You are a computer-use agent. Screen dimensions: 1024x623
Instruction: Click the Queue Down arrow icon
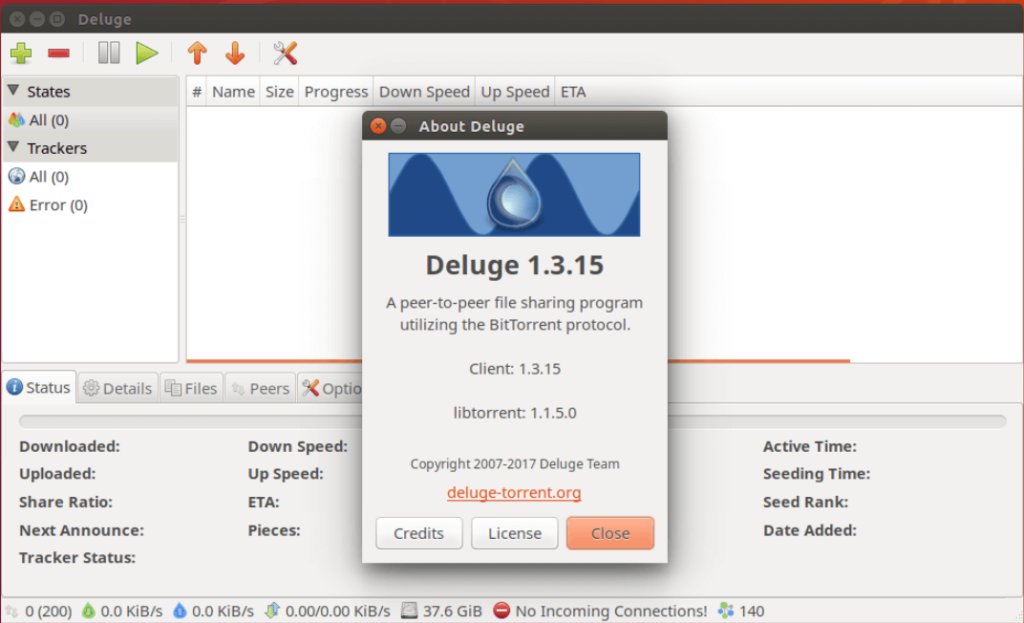[x=235, y=53]
